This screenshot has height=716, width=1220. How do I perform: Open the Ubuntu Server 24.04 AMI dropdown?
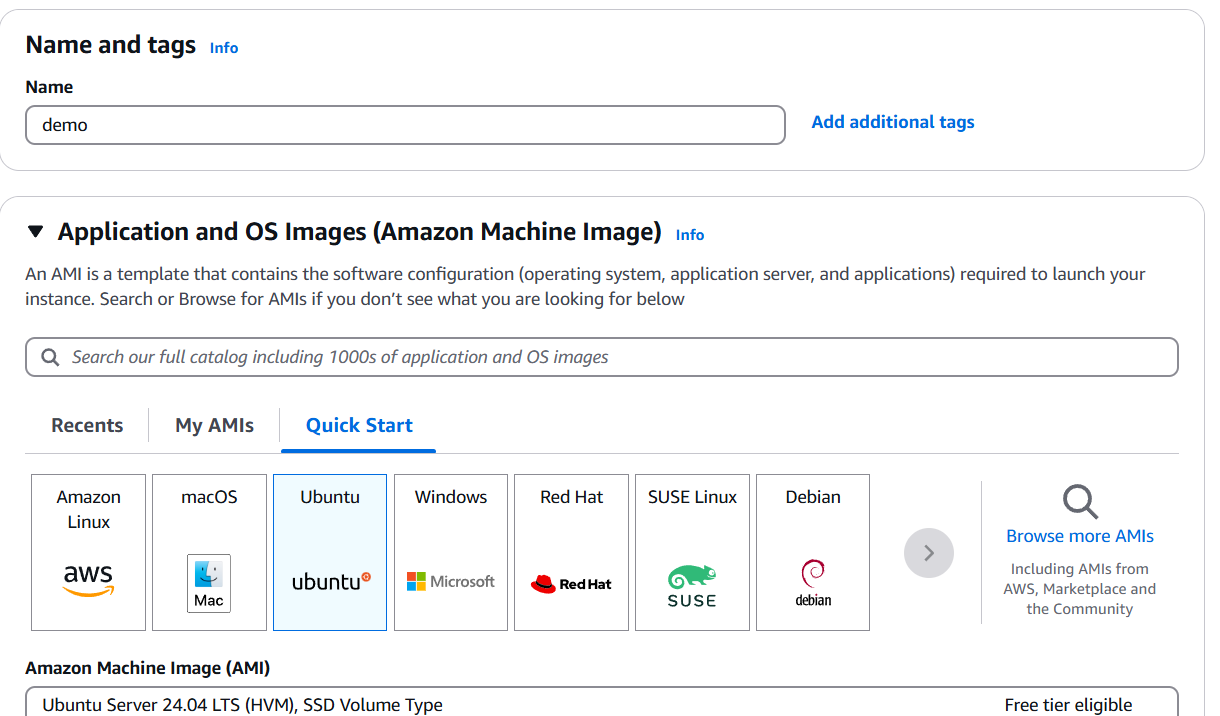[602, 702]
